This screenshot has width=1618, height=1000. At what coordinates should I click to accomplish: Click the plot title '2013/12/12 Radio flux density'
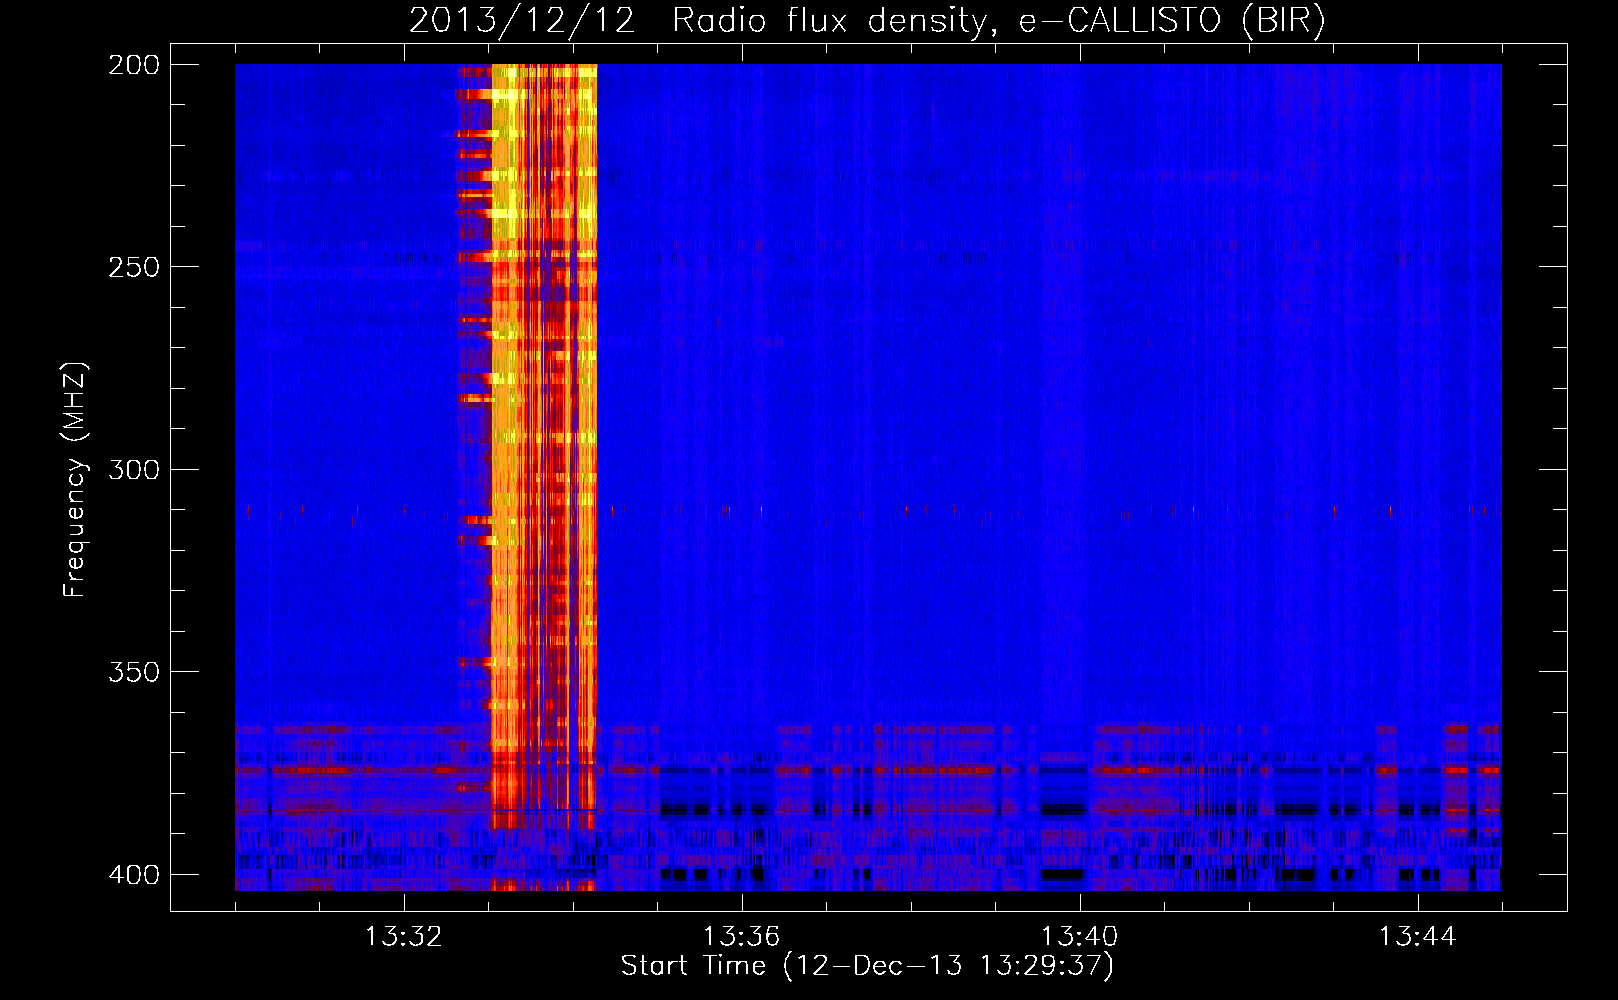pos(866,21)
